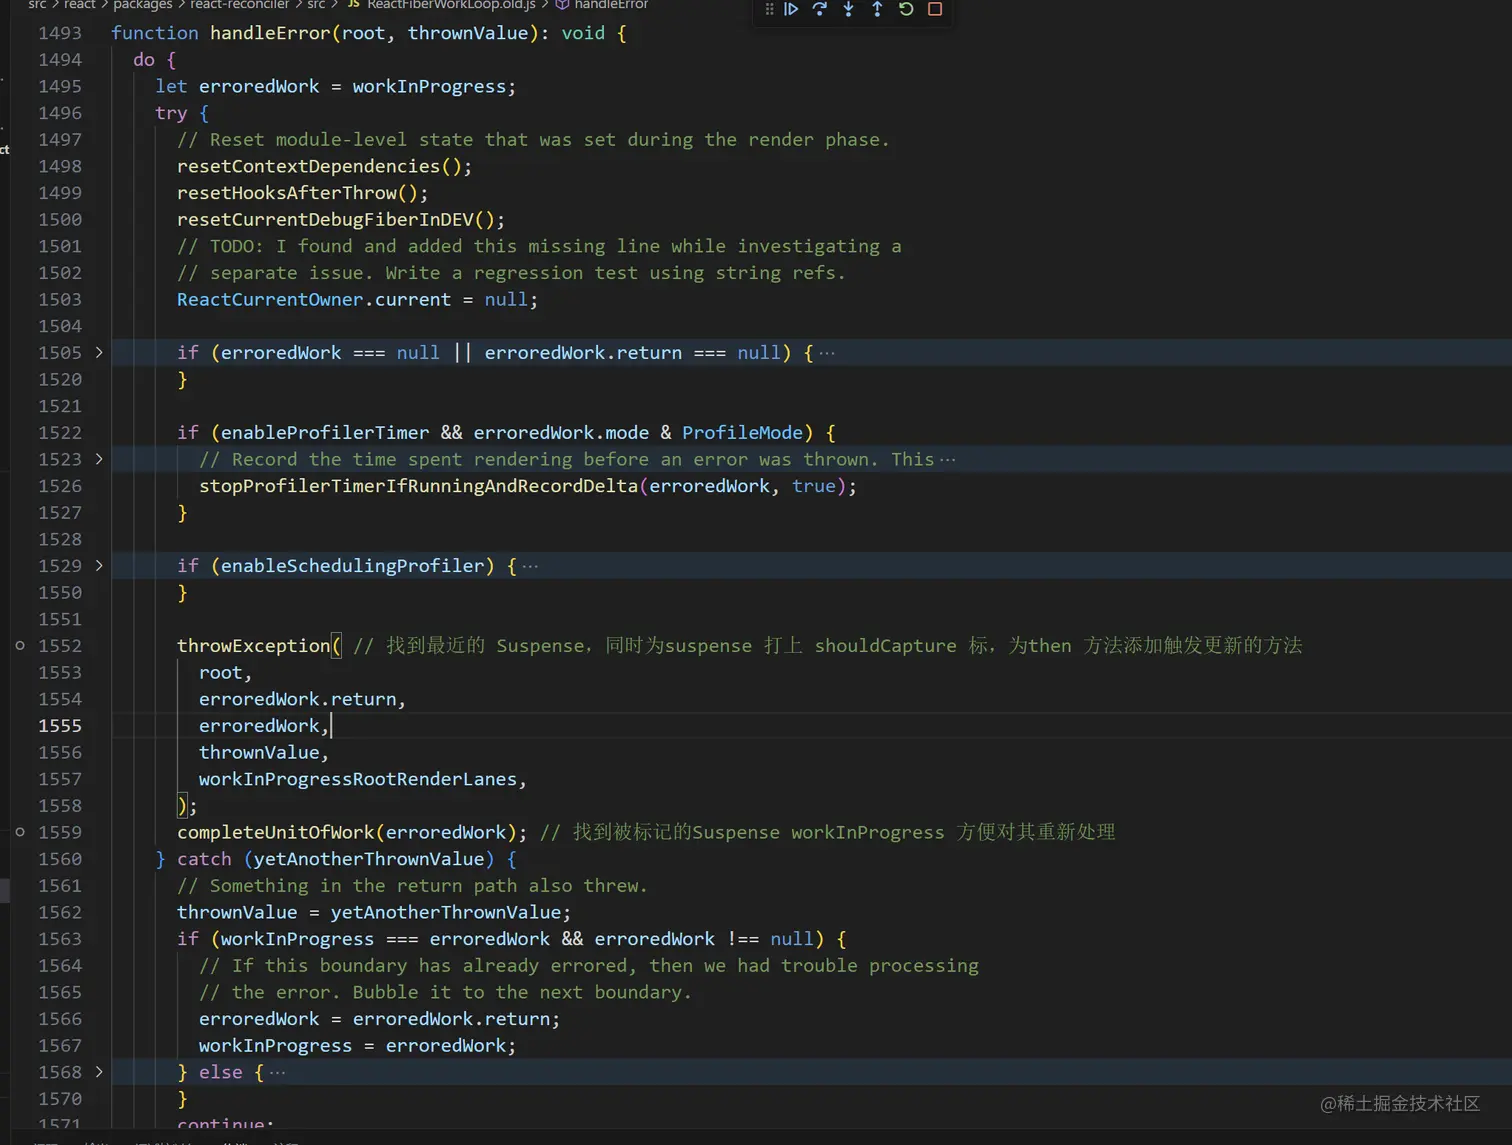Click 'erroredWork.return,' argument on line 1554
Screen dimensions: 1512x1145
(302, 699)
